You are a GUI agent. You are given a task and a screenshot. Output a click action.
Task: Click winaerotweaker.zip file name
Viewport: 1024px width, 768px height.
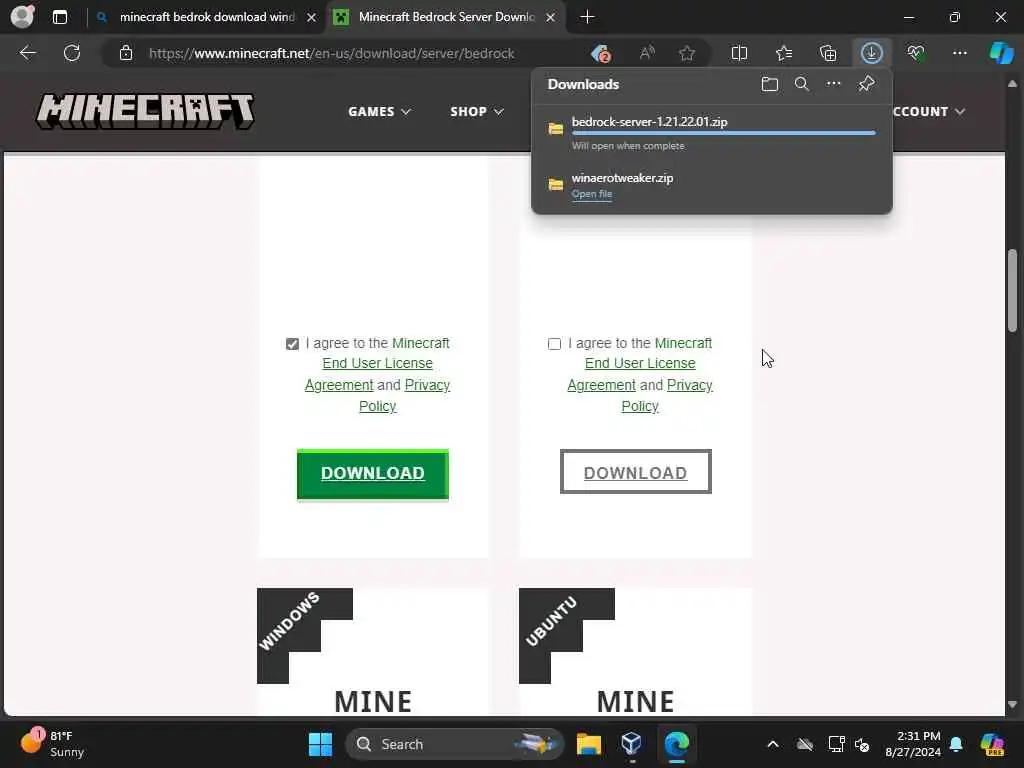622,178
